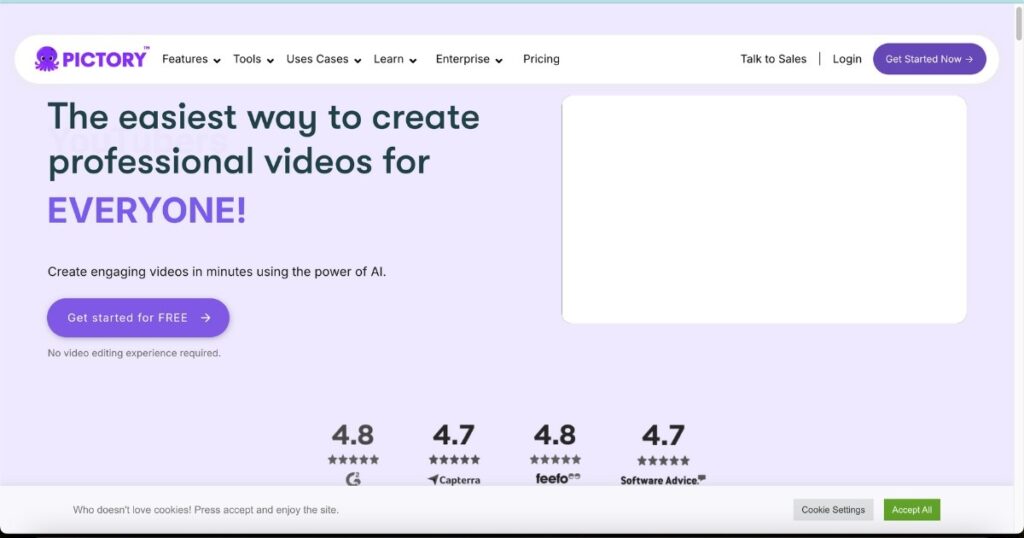
Task: Click the 4.7 rating above Capterra
Action: 453,435
